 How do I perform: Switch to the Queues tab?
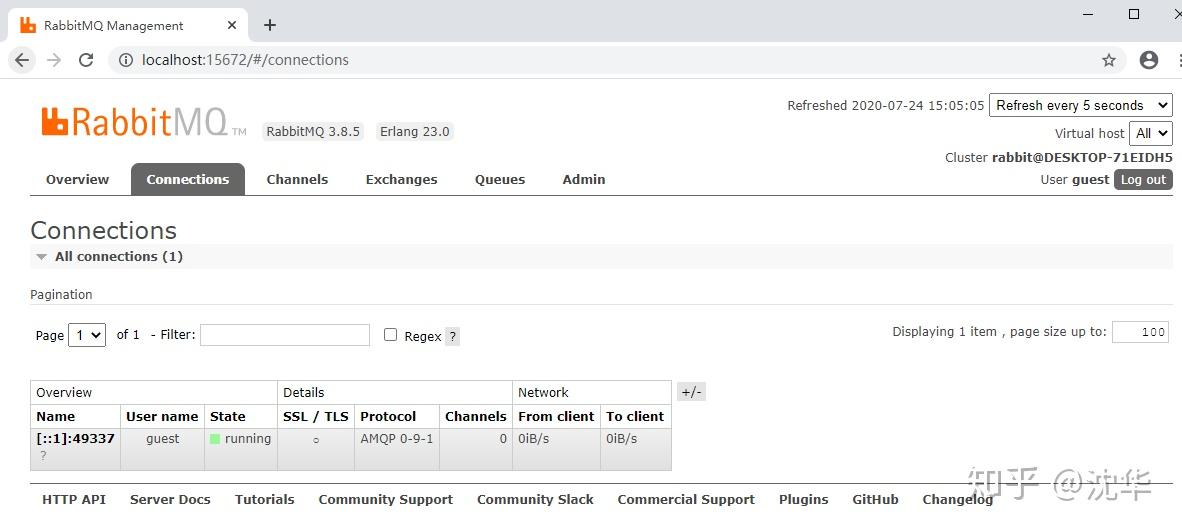click(500, 180)
